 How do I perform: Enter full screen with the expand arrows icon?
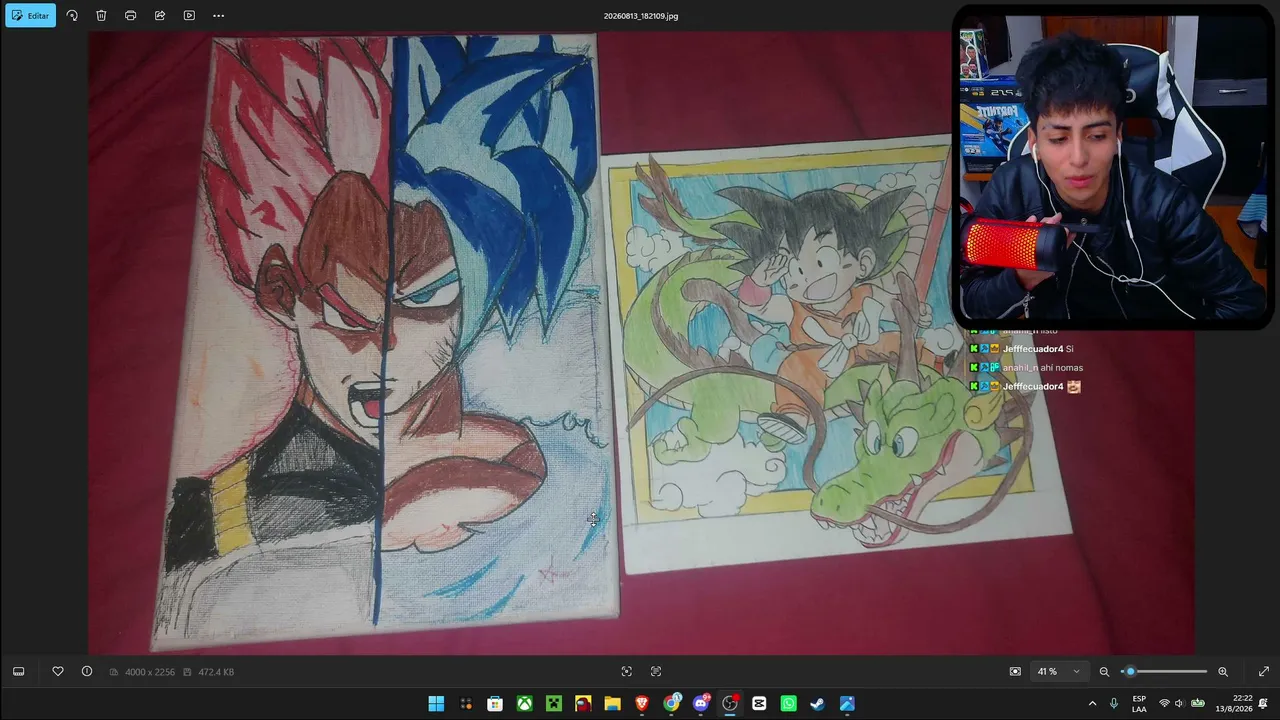tap(1263, 672)
